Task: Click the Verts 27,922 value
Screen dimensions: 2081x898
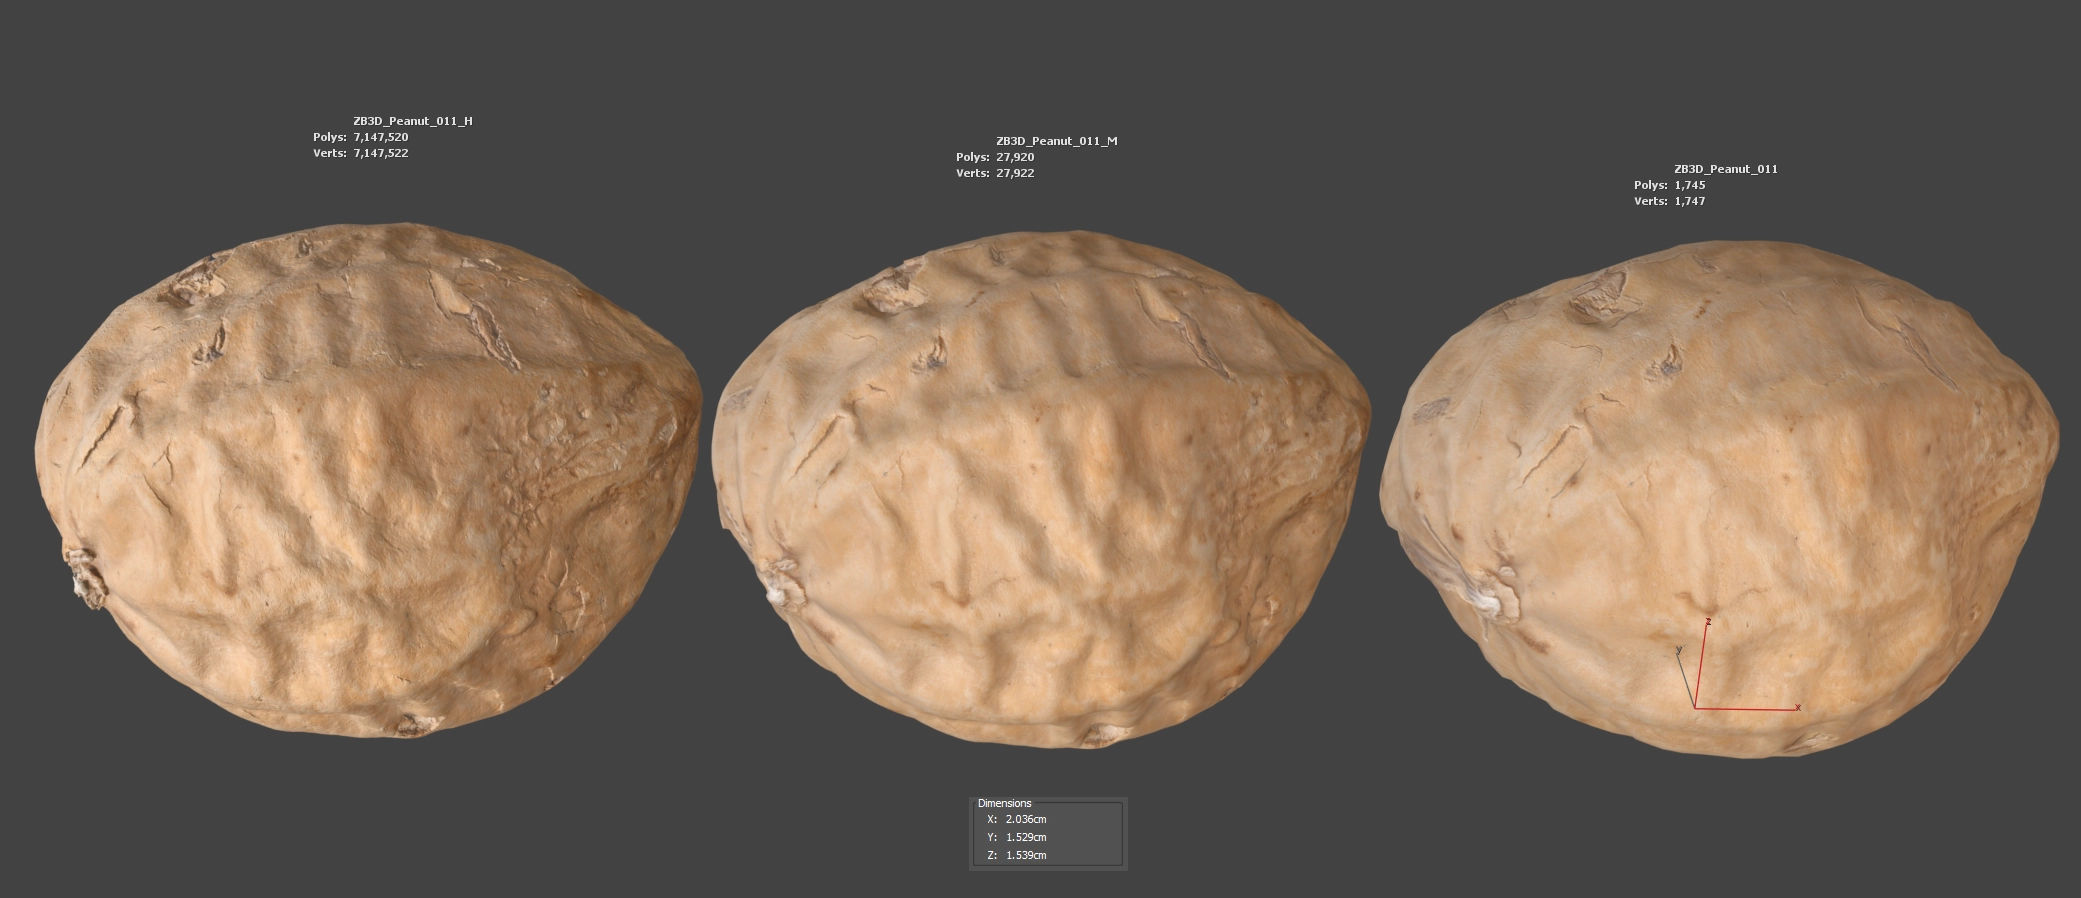Action: [x=1015, y=173]
